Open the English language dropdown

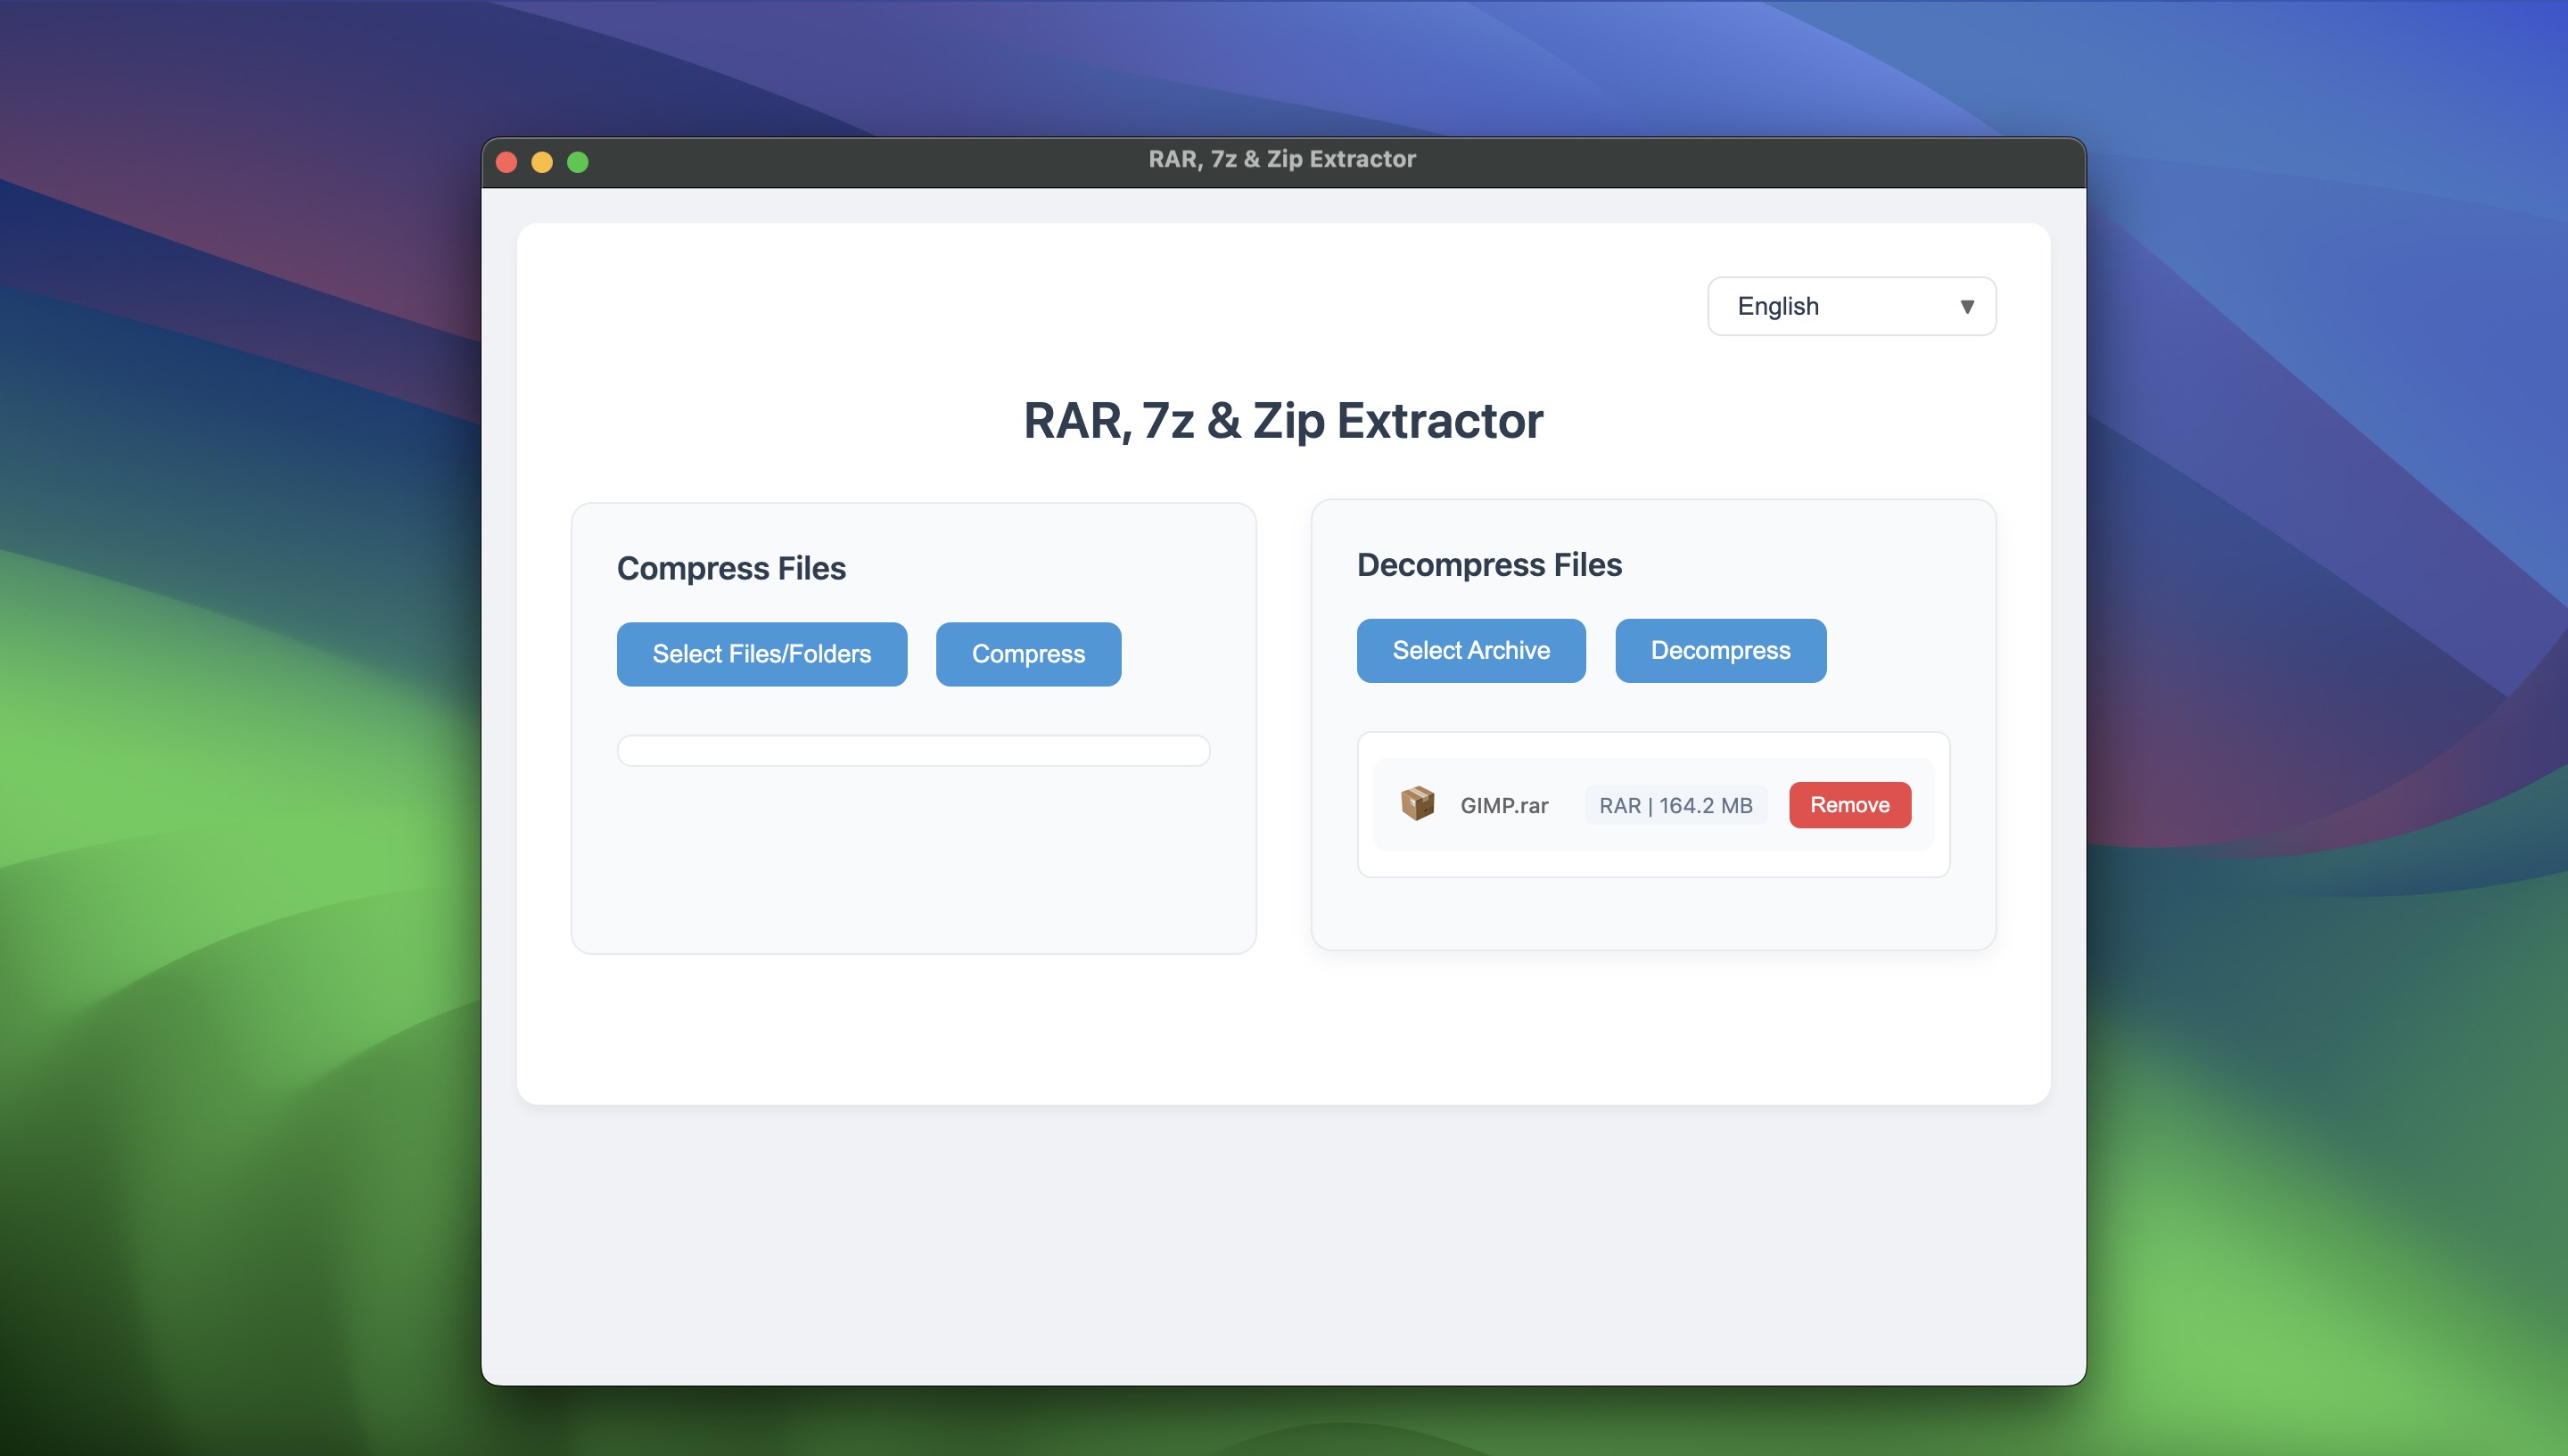click(x=1850, y=306)
